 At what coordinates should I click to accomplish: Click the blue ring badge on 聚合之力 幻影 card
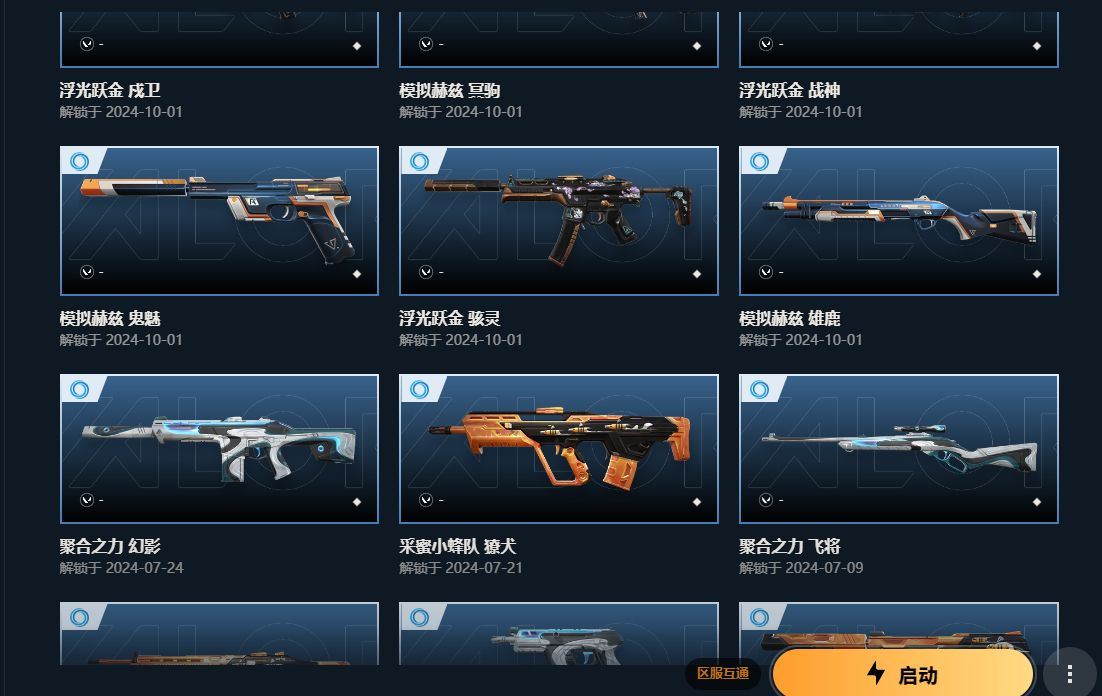click(x=79, y=389)
